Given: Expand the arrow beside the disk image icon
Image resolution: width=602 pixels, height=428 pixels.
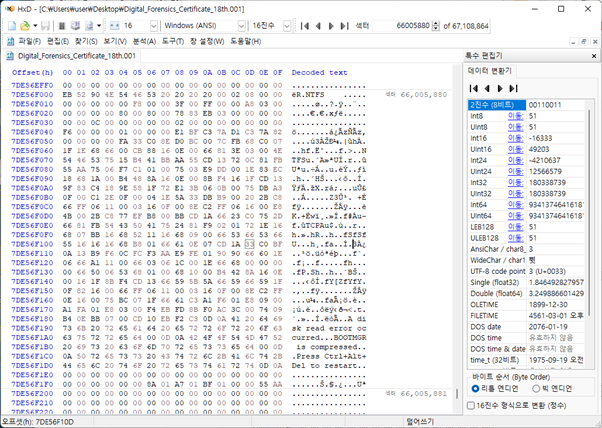Looking at the screenshot, I should click(99, 26).
